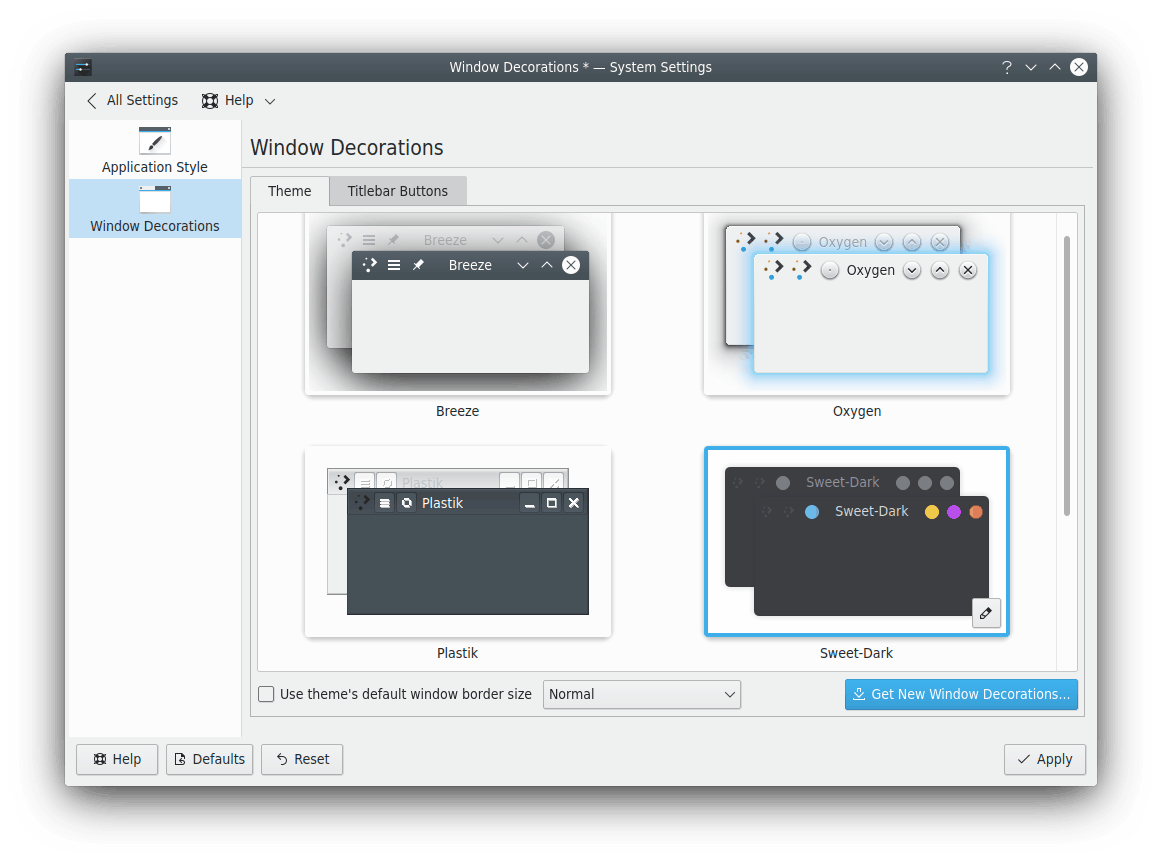Click the close X in Plastik preview
The width and height of the screenshot is (1162, 863).
pos(574,503)
